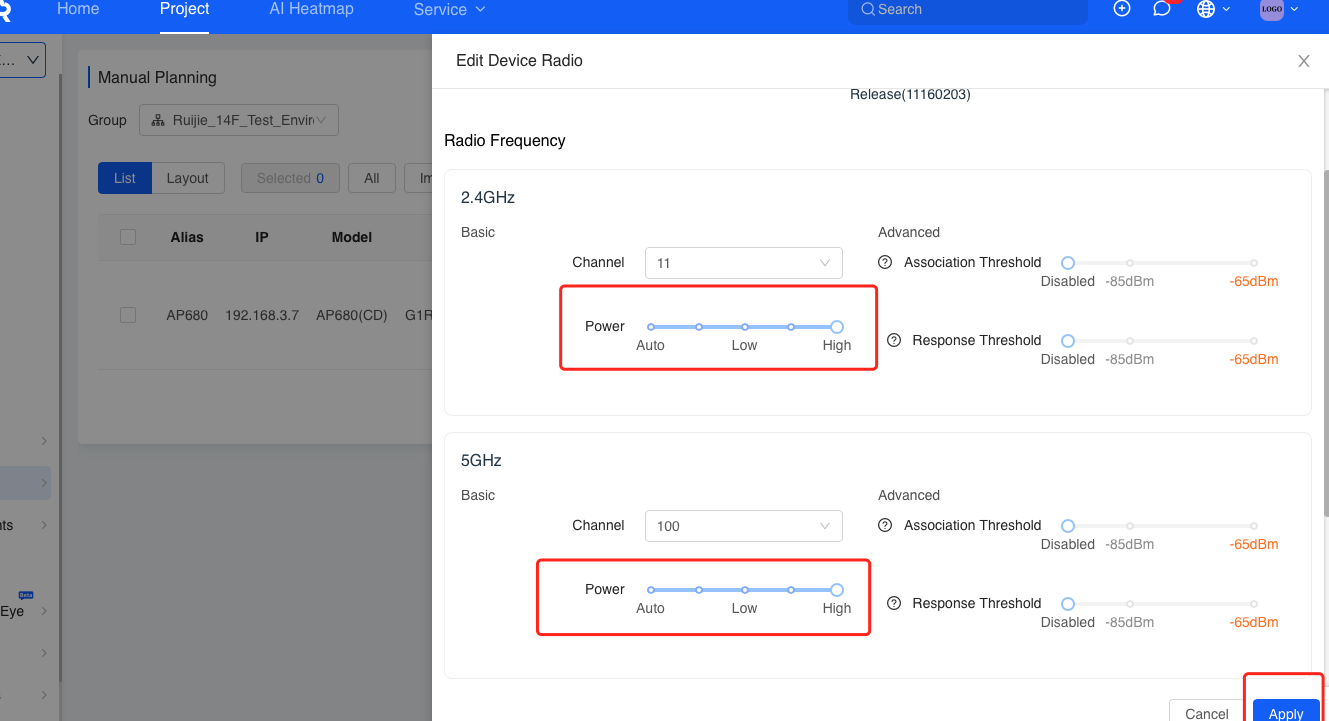Viewport: 1329px width, 721px height.
Task: Click the AP680 alias cell
Action: pyautogui.click(x=187, y=315)
